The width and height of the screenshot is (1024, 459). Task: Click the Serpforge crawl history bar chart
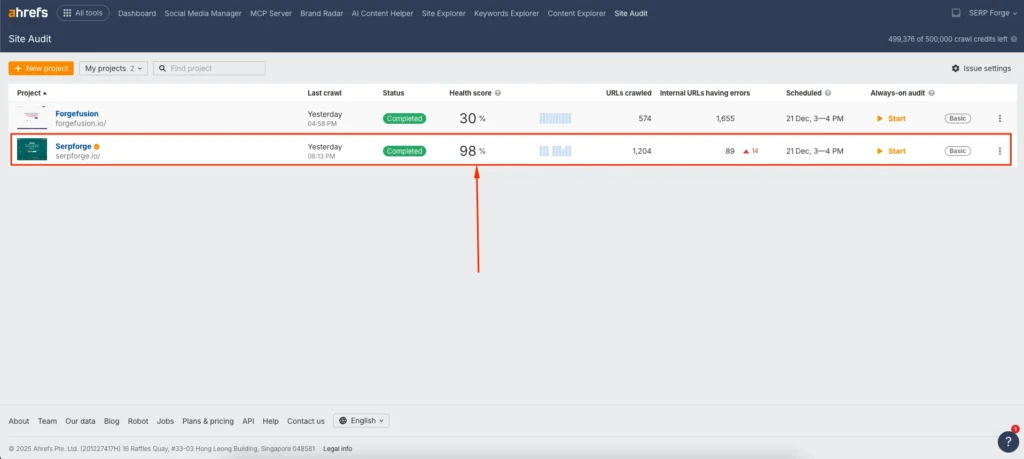(x=555, y=151)
